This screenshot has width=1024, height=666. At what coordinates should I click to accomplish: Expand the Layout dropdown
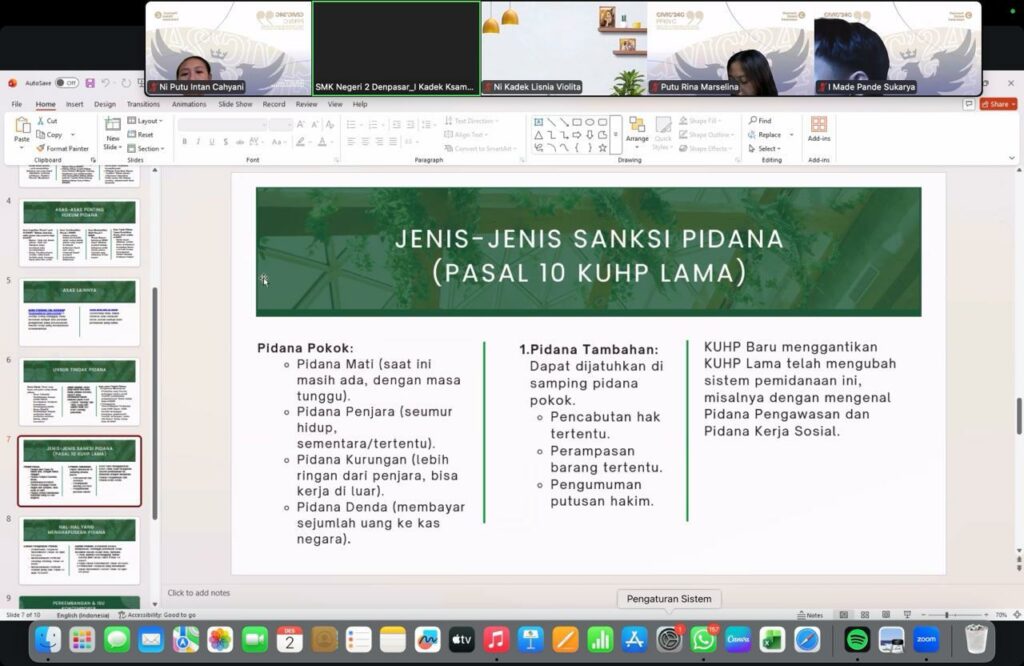tap(148, 121)
